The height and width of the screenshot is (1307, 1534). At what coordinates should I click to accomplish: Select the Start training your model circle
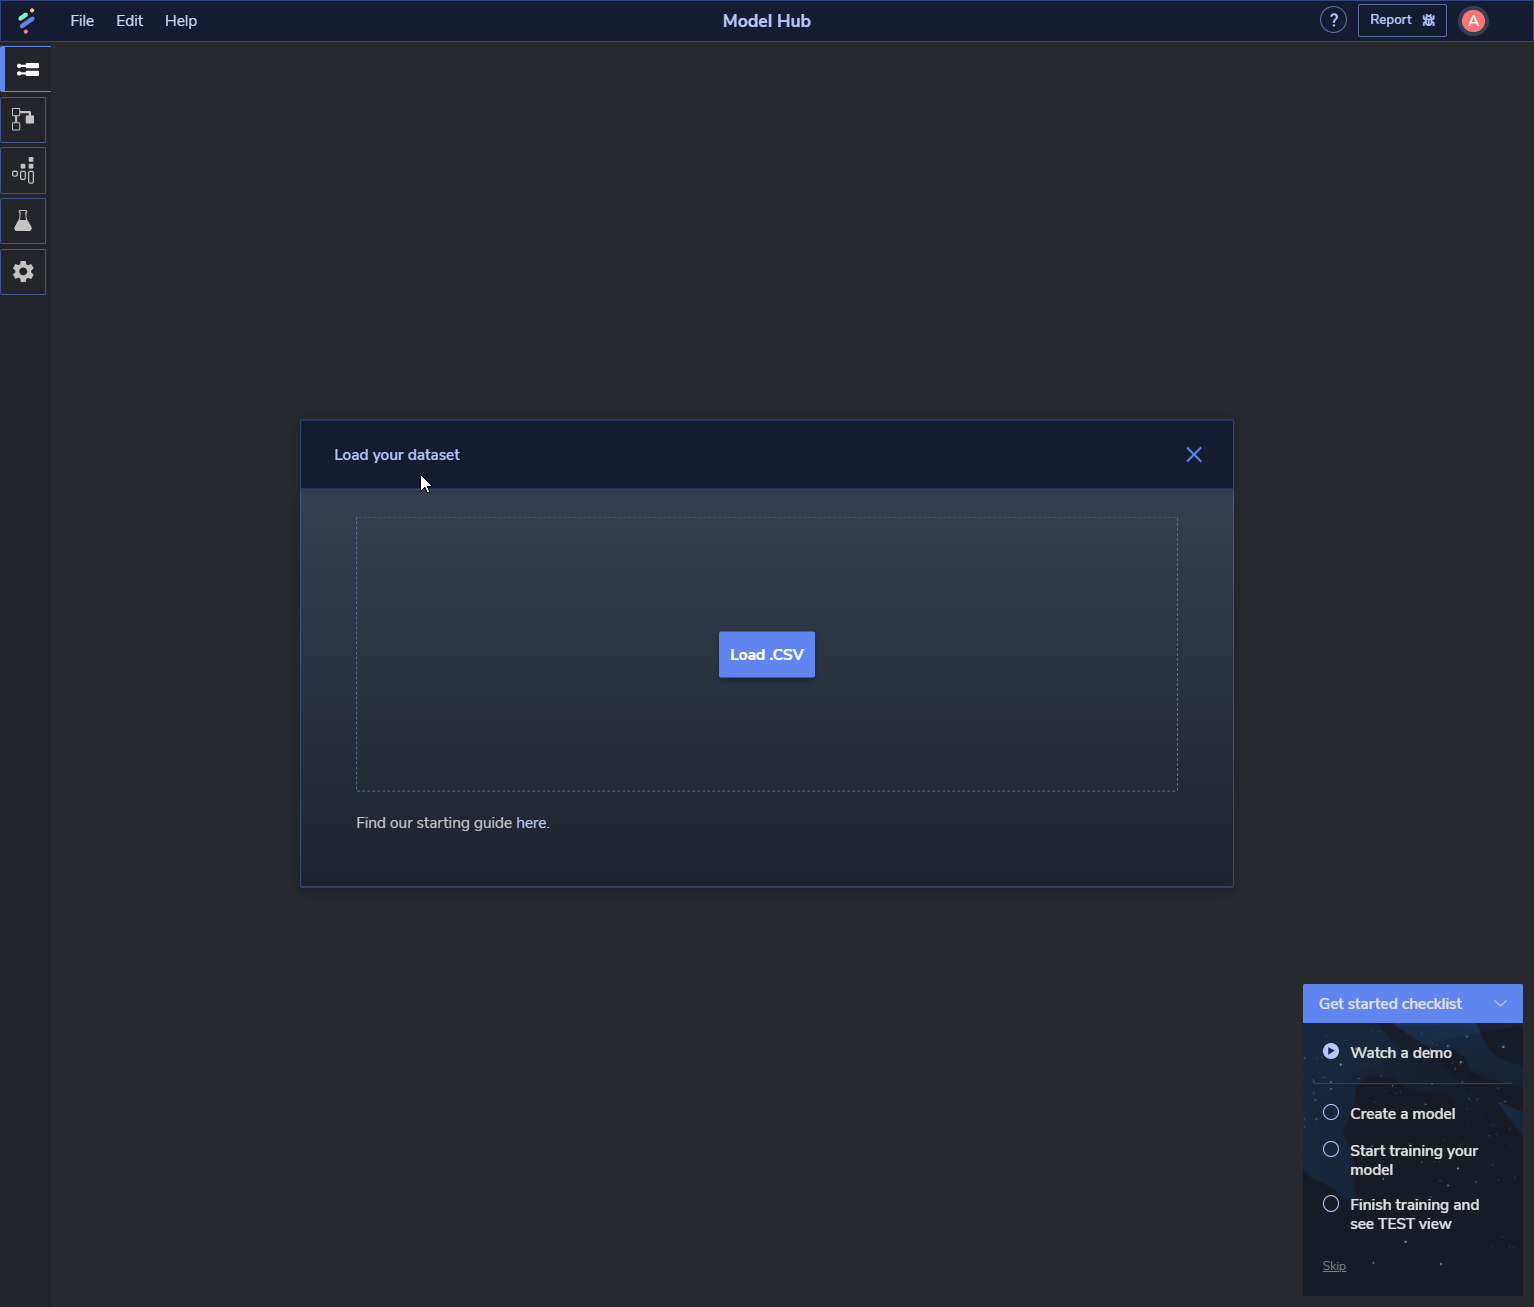point(1331,1149)
